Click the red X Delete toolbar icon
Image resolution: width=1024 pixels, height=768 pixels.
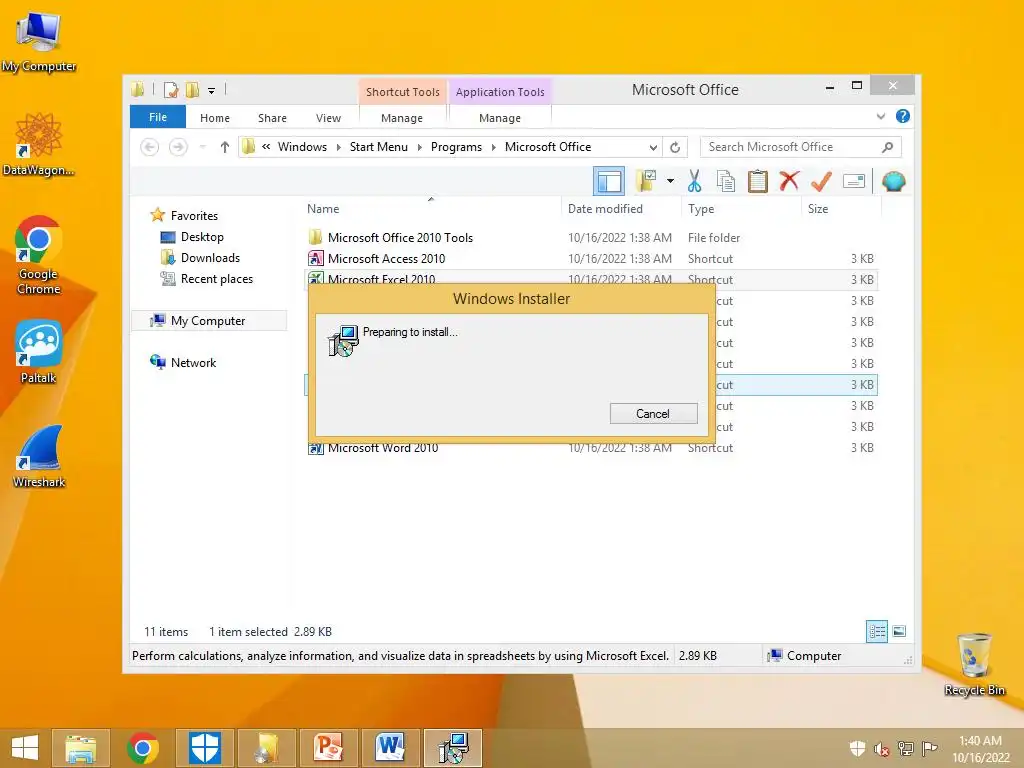(789, 180)
